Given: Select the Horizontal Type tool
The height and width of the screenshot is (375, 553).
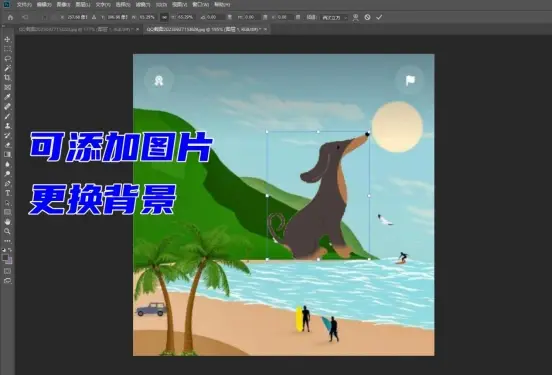Looking at the screenshot, I should point(7,193).
